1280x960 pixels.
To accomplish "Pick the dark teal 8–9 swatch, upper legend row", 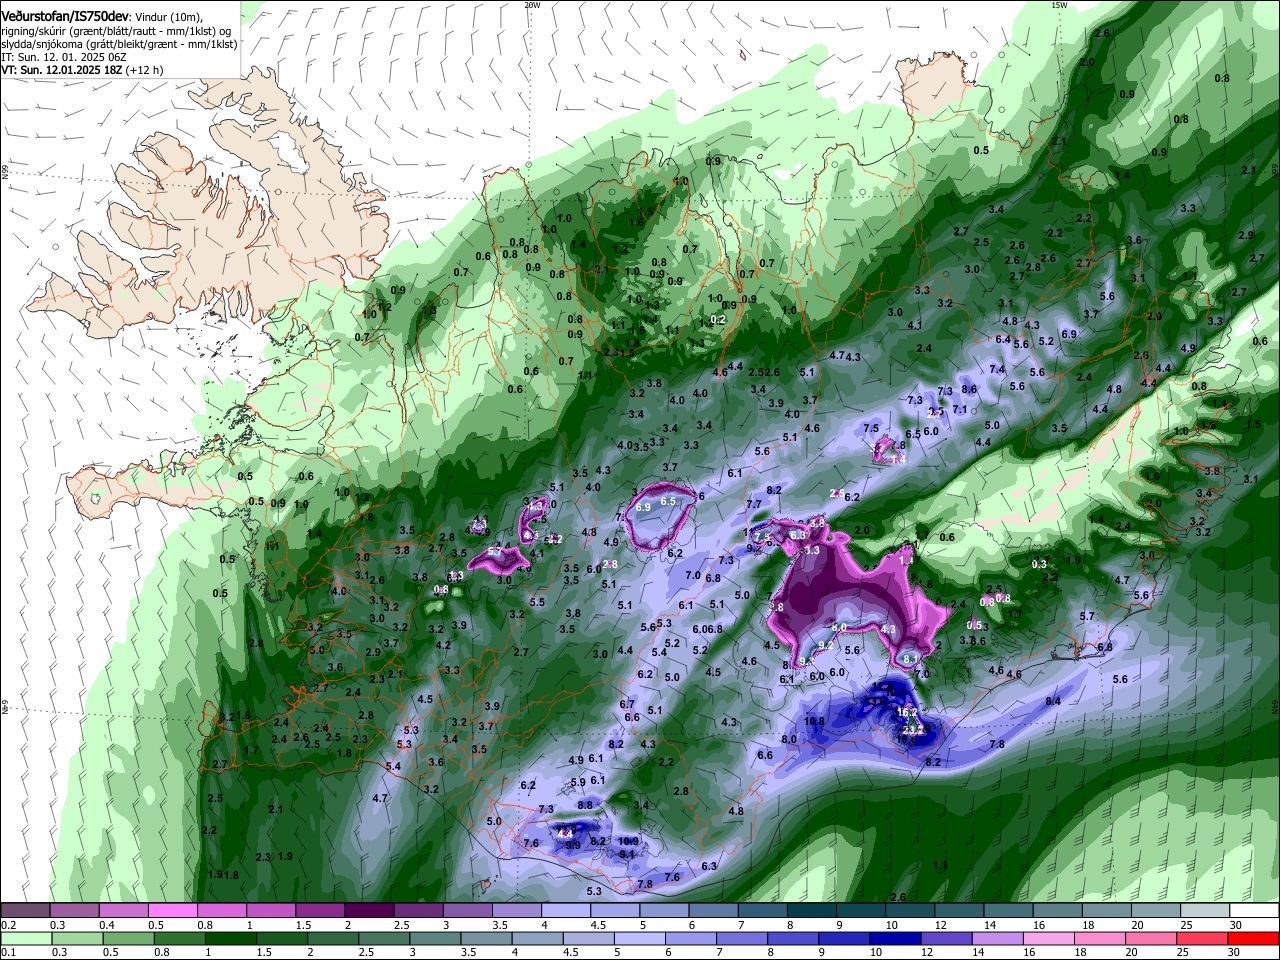I will 812,910.
